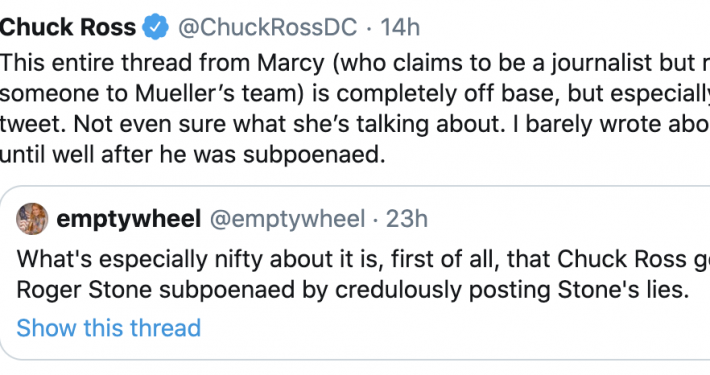Click "This entire thread from Marcy" opening text
Viewport: 710px width, 375px height.
click(162, 62)
